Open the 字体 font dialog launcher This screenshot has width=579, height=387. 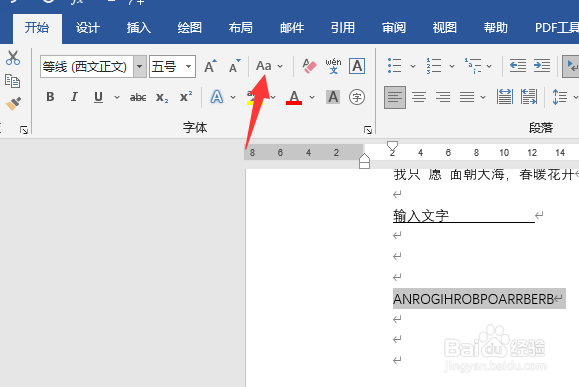click(x=368, y=130)
